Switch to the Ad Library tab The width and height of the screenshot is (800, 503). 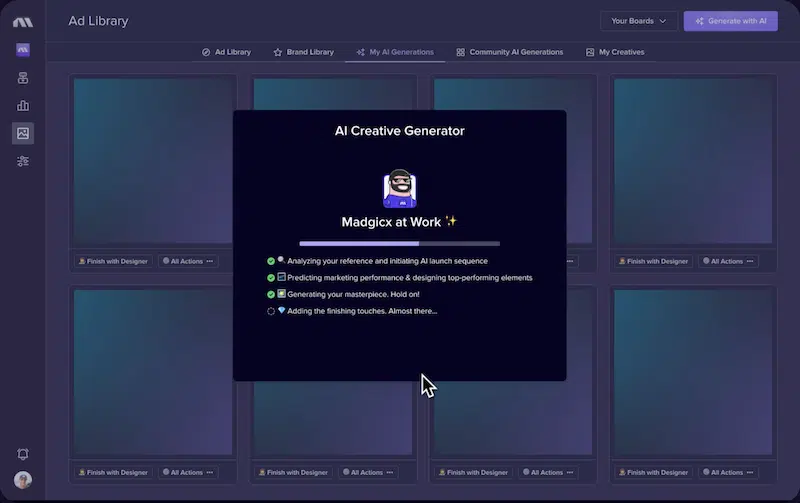click(x=227, y=52)
